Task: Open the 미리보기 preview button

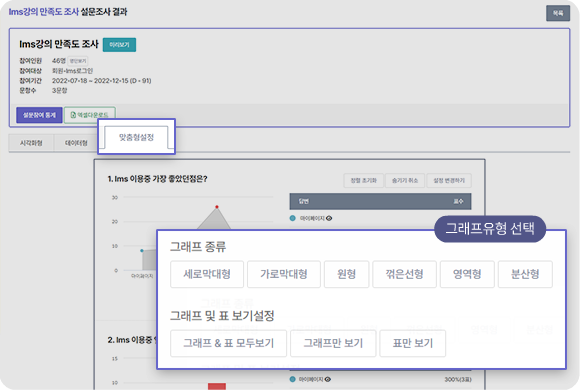Action: (119, 45)
